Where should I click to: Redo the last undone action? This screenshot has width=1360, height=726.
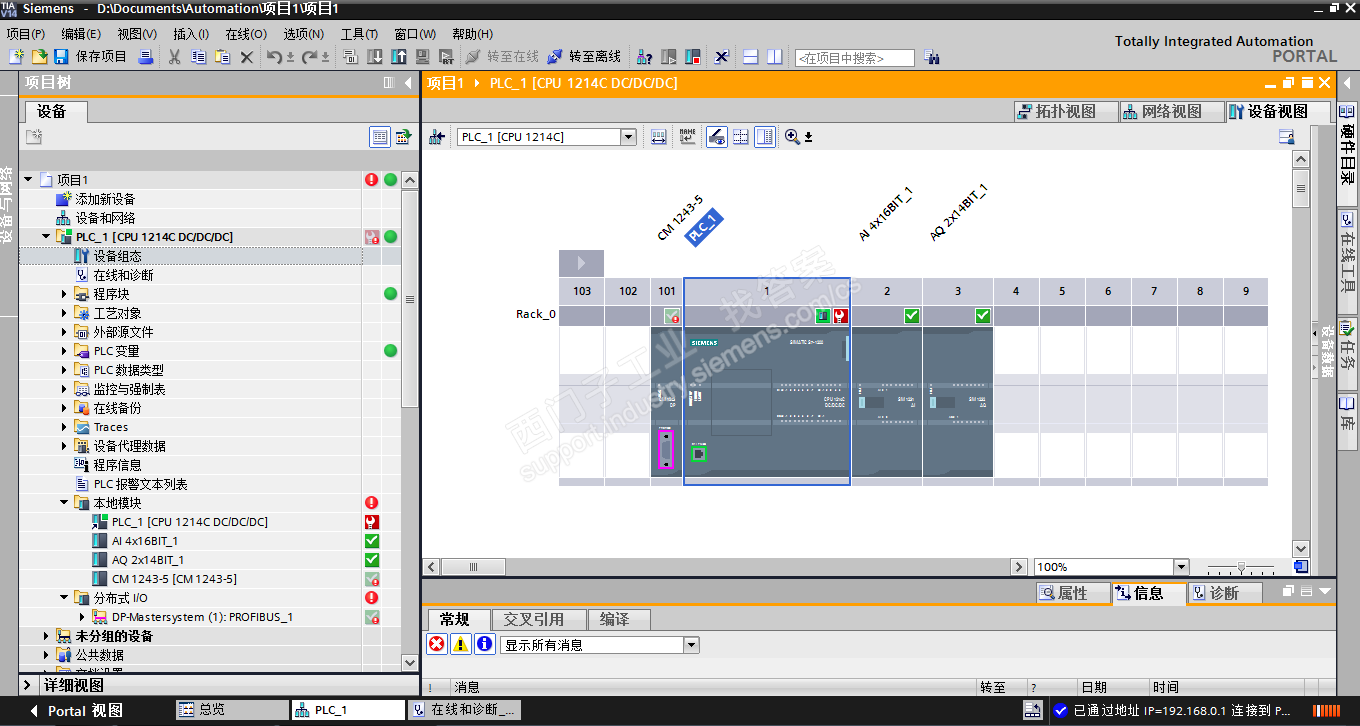pos(310,57)
